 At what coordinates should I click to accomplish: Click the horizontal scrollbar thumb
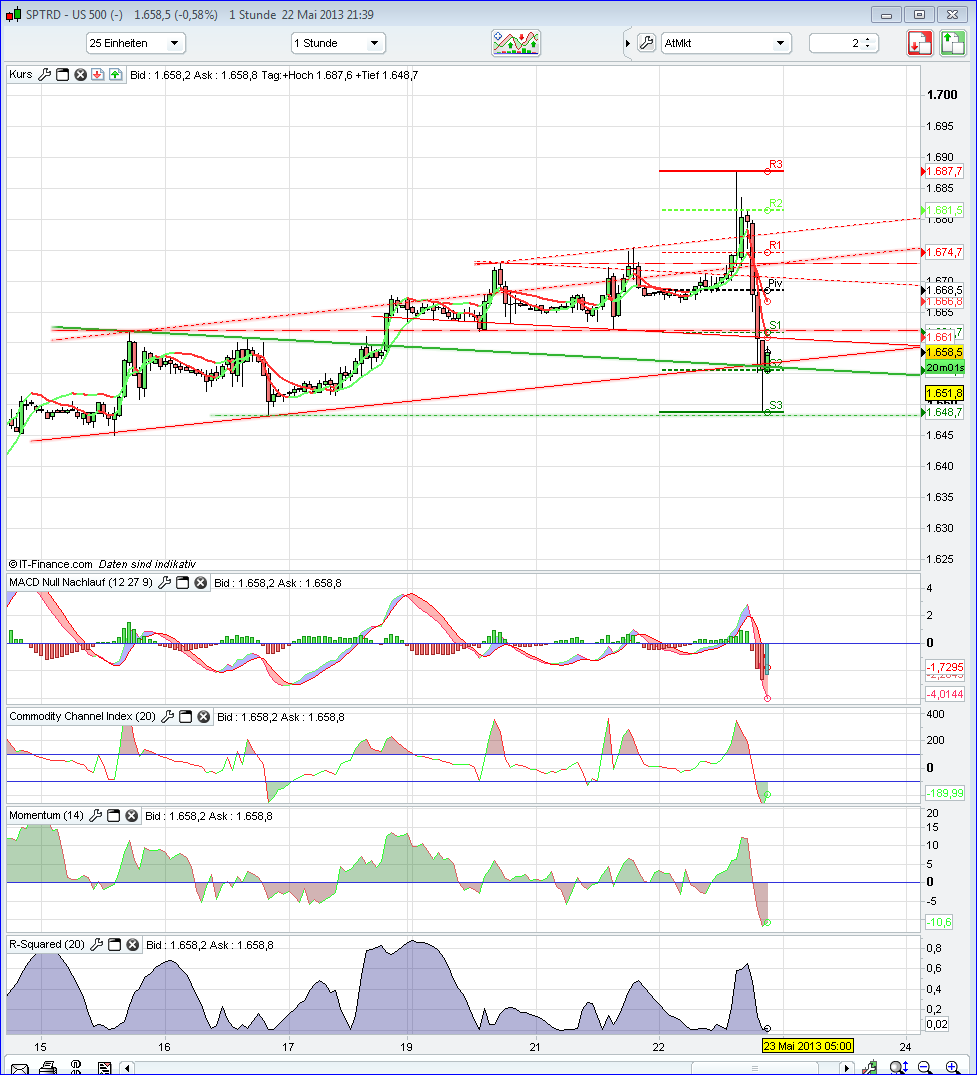point(754,1068)
